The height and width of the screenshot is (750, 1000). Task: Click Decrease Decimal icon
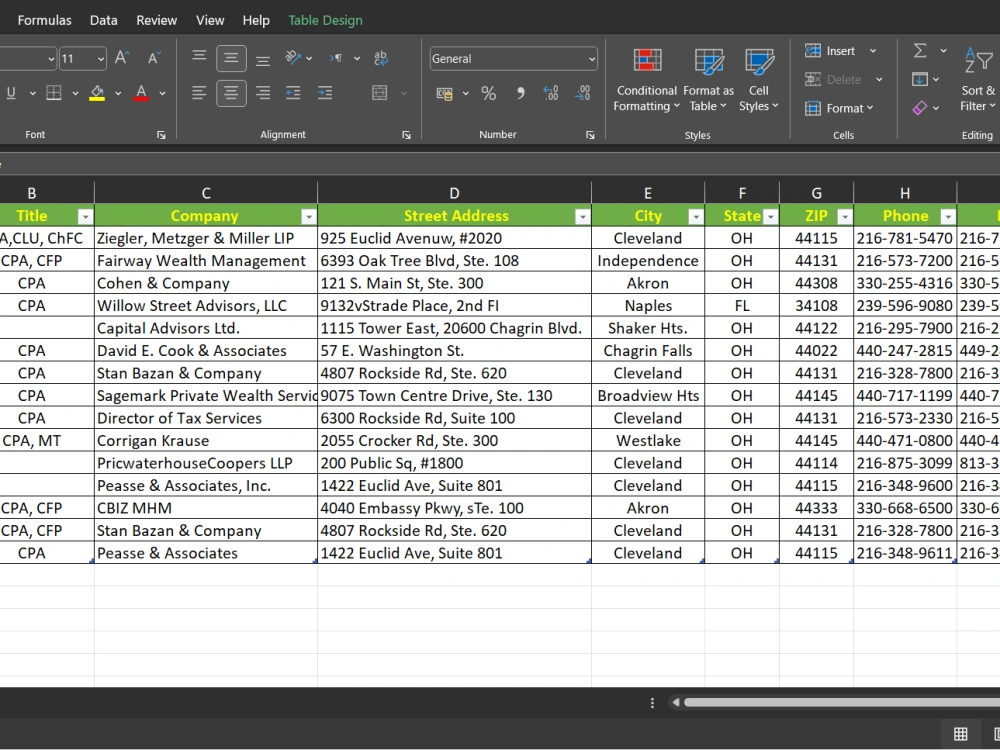582,94
